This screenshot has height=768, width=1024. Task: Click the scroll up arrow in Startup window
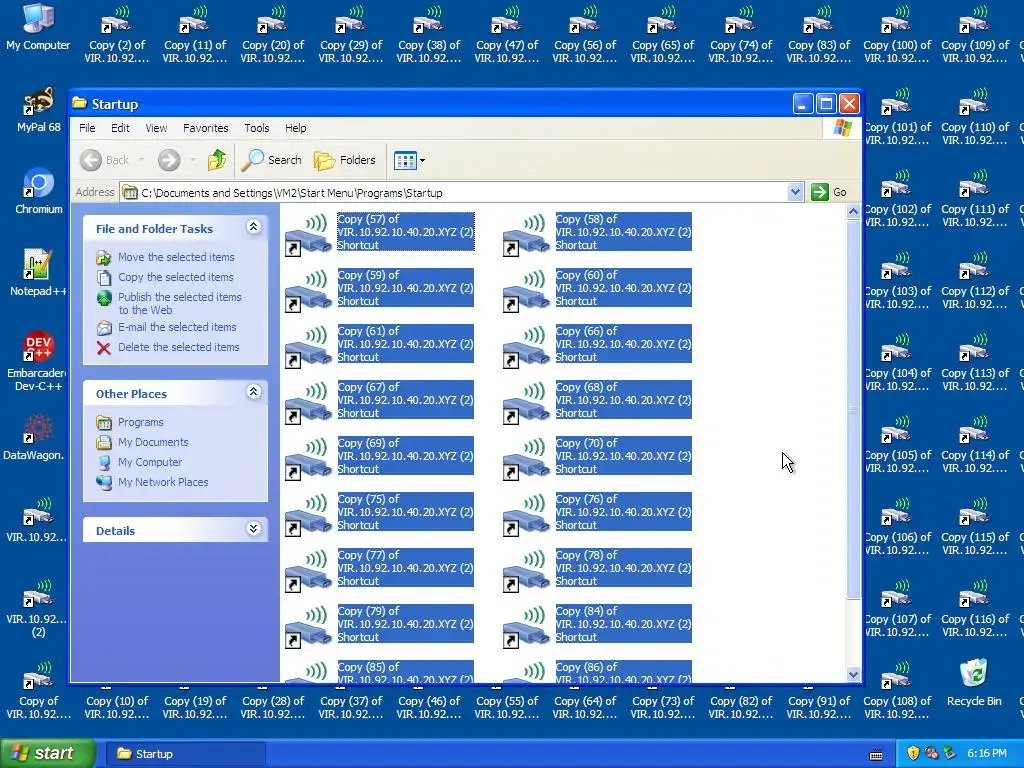tap(853, 212)
